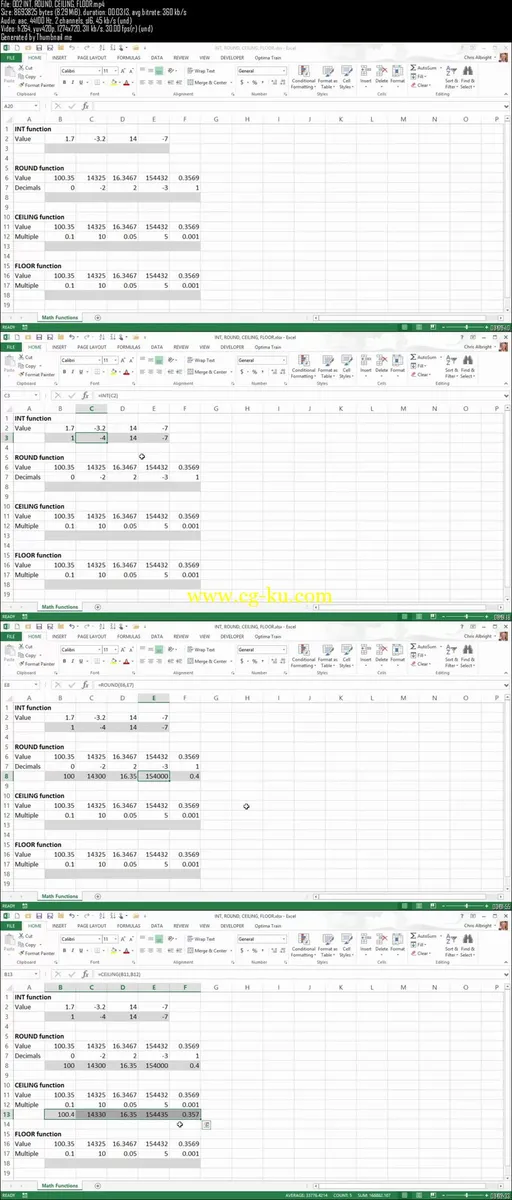Viewport: 512px width, 1200px height.
Task: Toggle Wrap Text in the A20 frame
Action: click(x=202, y=71)
